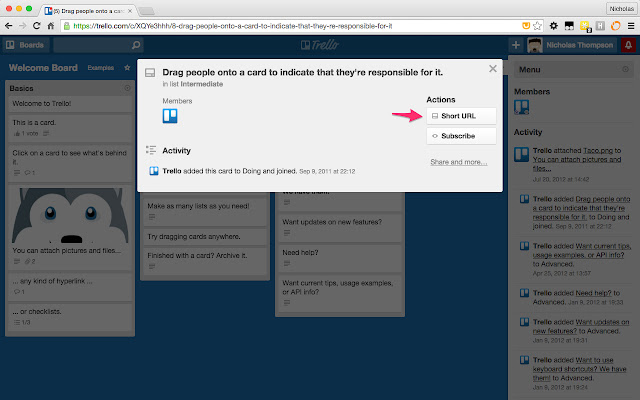Close the card detail dialog
The image size is (640, 400).
(x=493, y=69)
